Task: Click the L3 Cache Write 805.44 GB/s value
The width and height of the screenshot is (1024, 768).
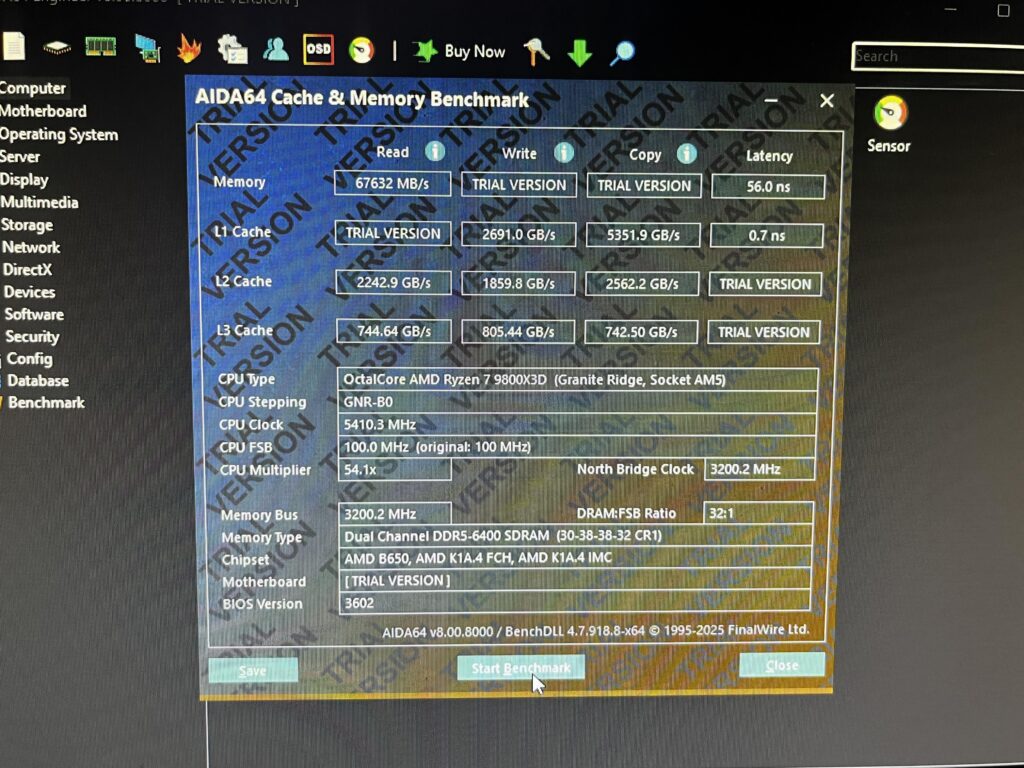Action: click(x=518, y=332)
